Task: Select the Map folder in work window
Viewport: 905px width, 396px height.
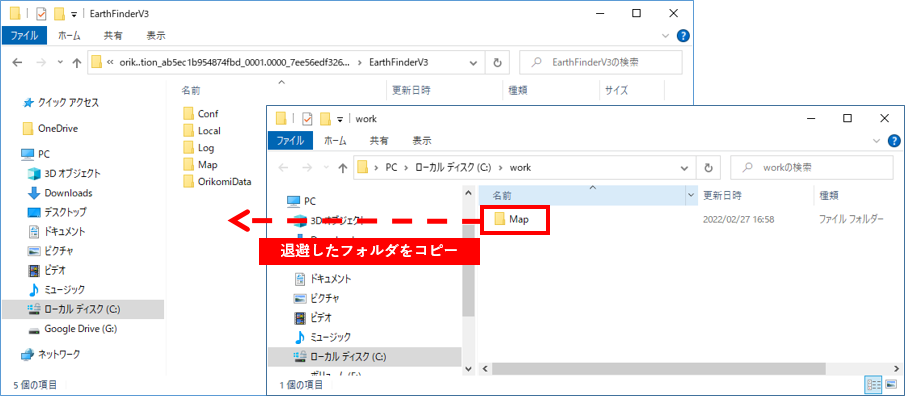Action: [511, 219]
